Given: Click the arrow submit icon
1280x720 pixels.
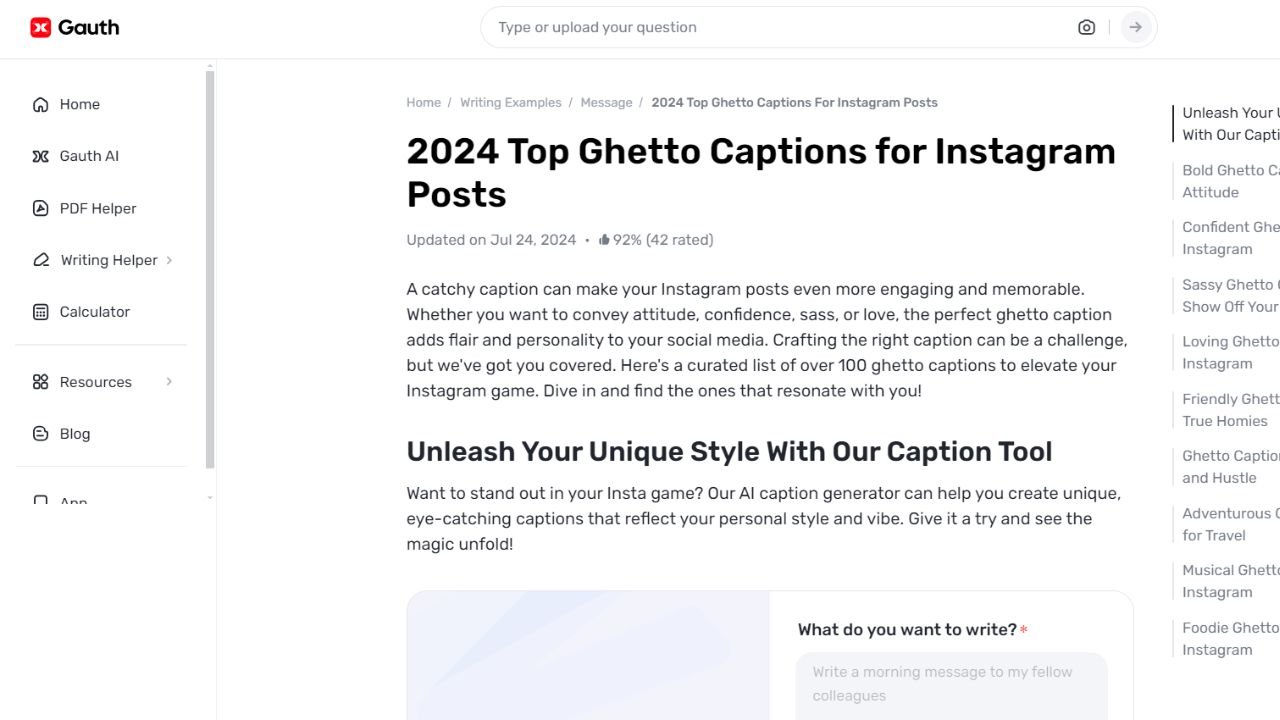Looking at the screenshot, I should point(1136,27).
